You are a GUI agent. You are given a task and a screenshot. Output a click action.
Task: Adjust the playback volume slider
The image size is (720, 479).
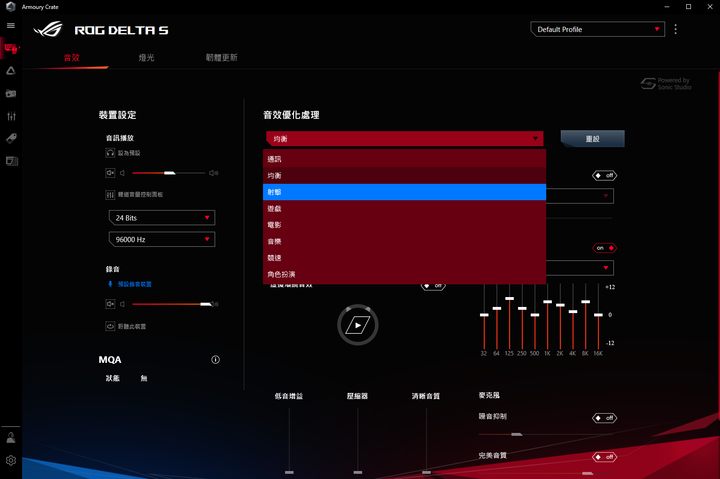[x=169, y=173]
